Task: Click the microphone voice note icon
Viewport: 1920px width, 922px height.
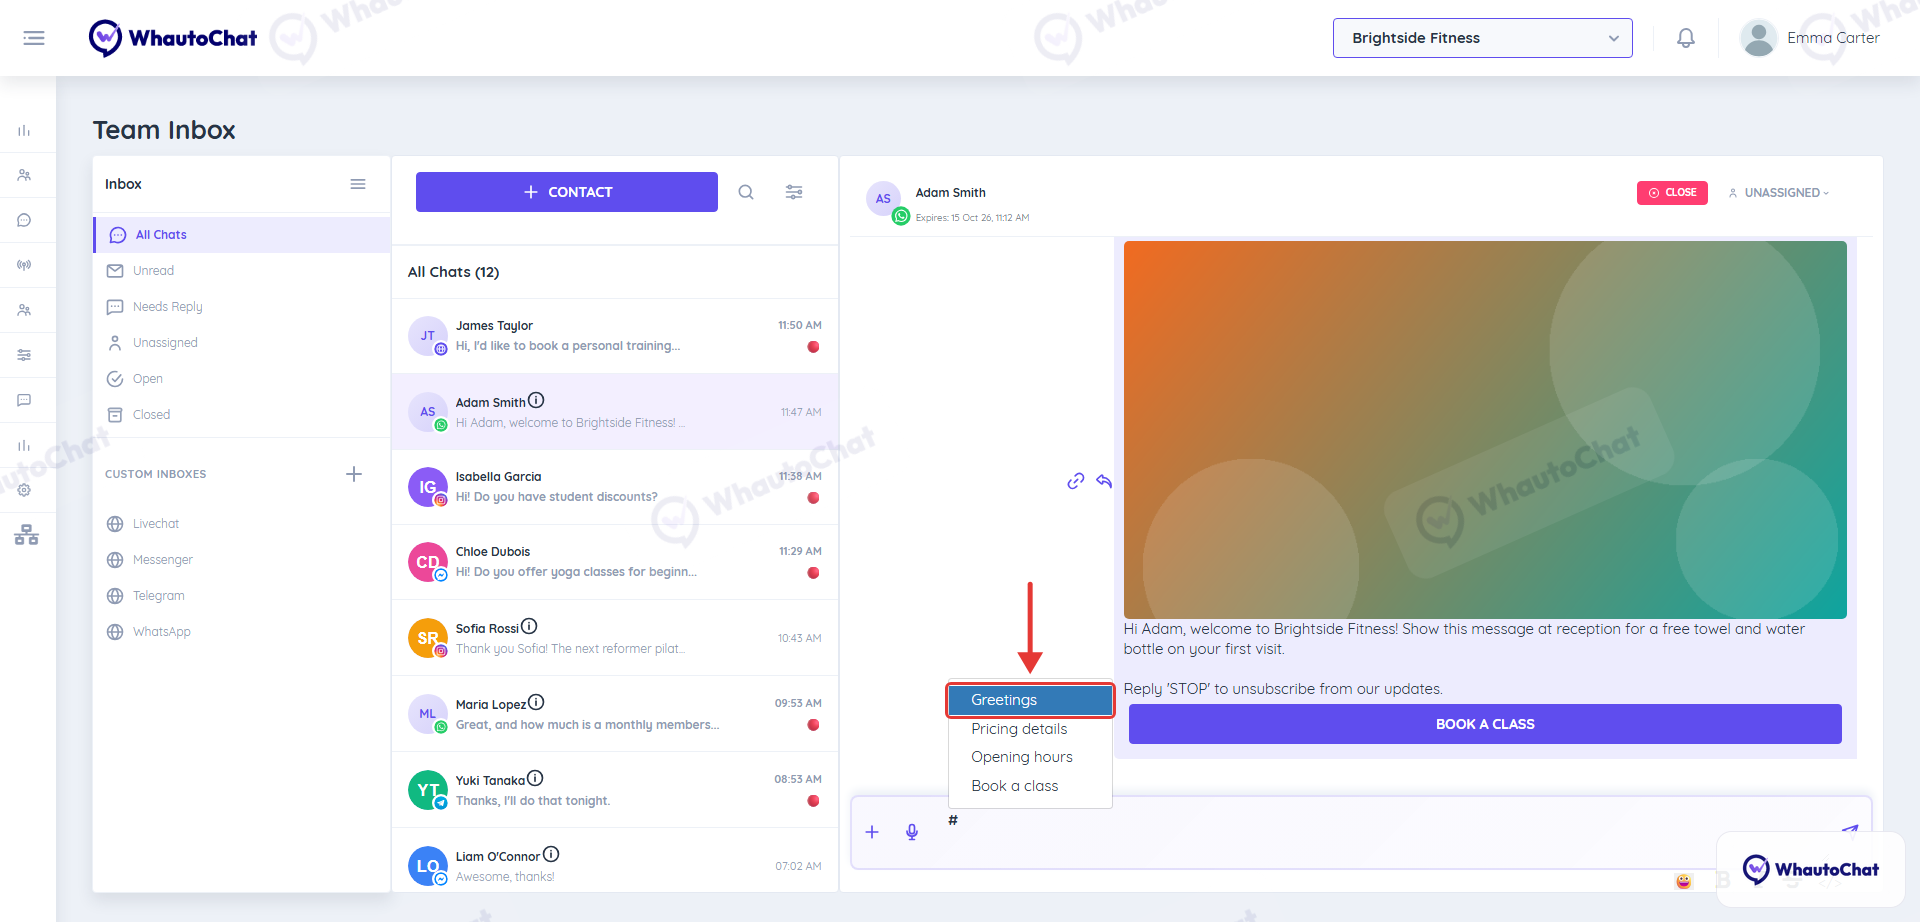Action: point(912,832)
